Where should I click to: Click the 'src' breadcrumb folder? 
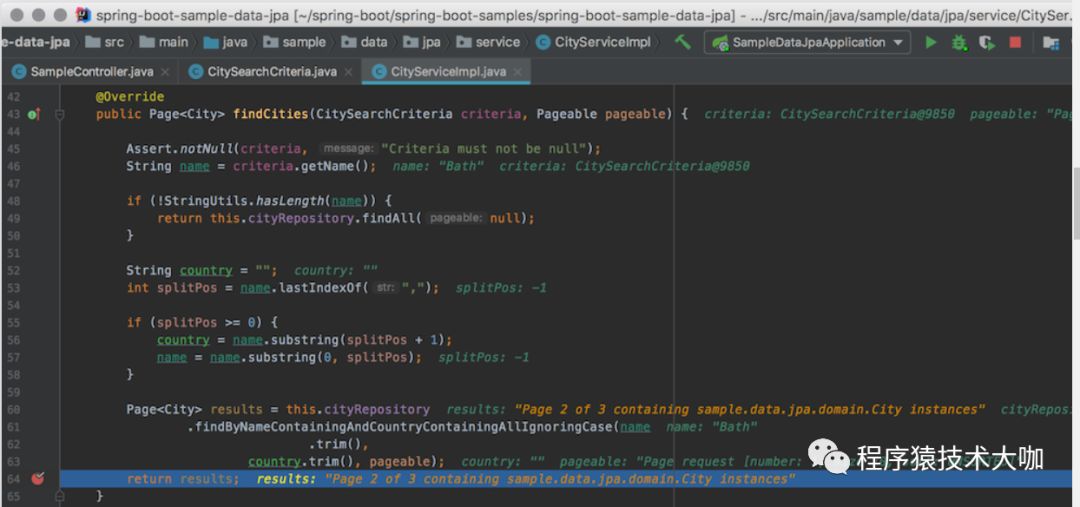pos(114,42)
